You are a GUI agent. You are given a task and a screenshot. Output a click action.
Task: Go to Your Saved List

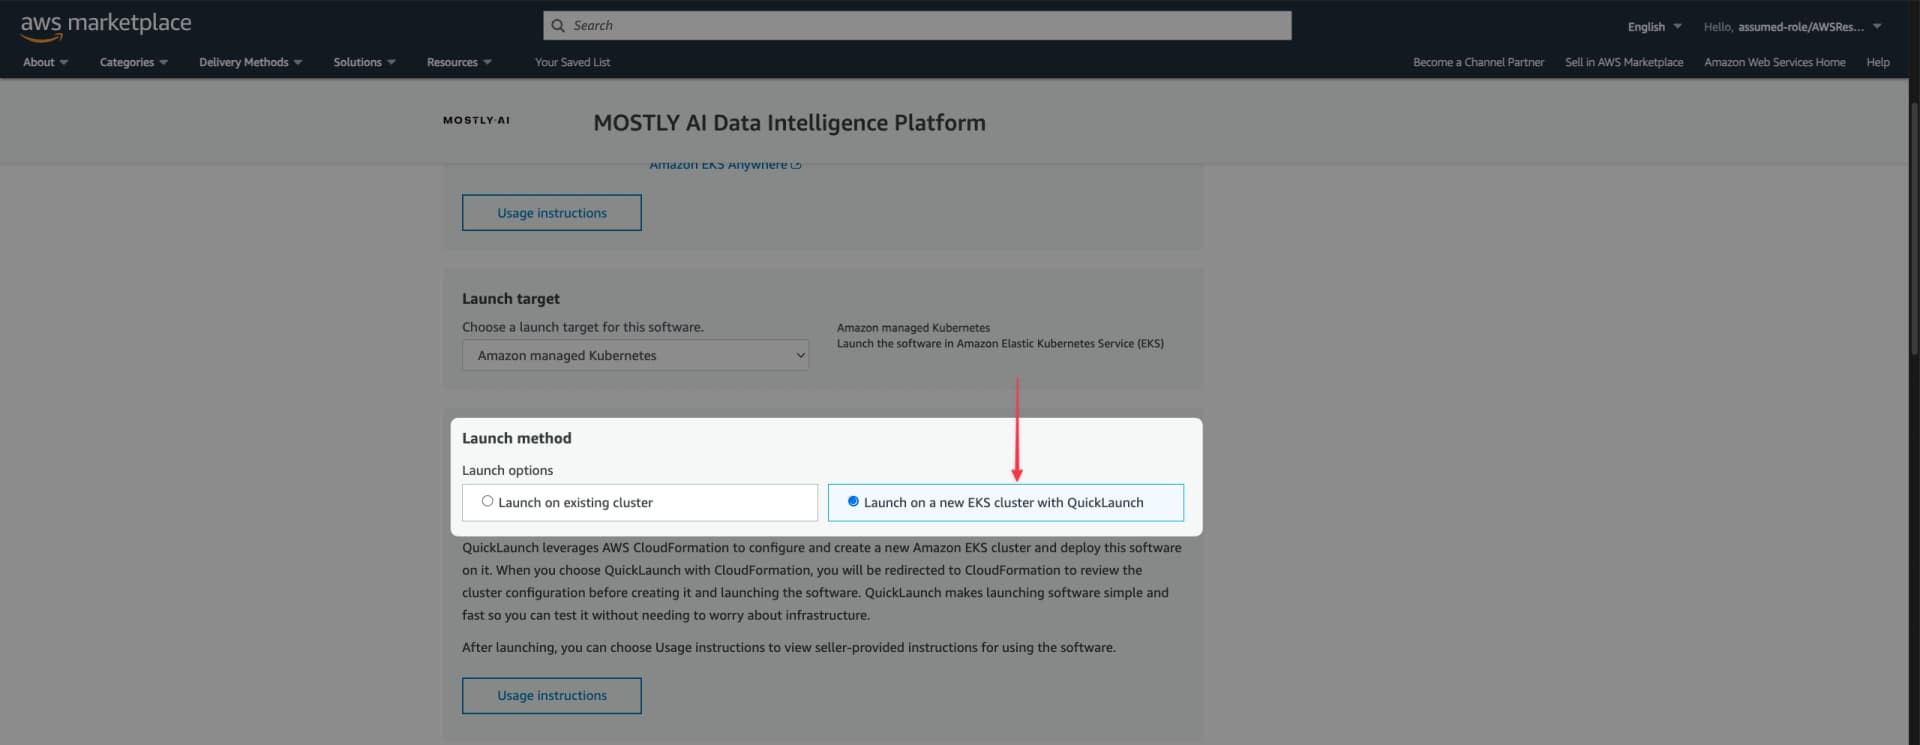click(x=572, y=62)
